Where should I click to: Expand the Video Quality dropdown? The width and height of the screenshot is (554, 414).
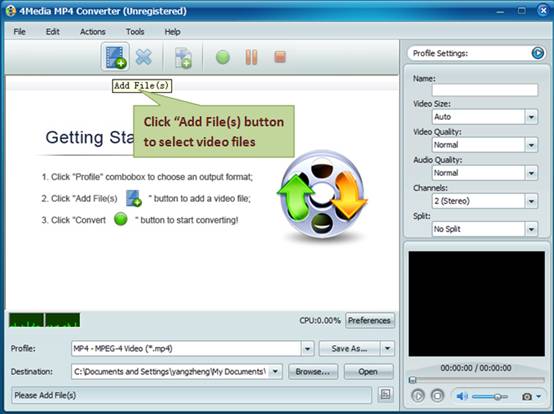(531, 145)
